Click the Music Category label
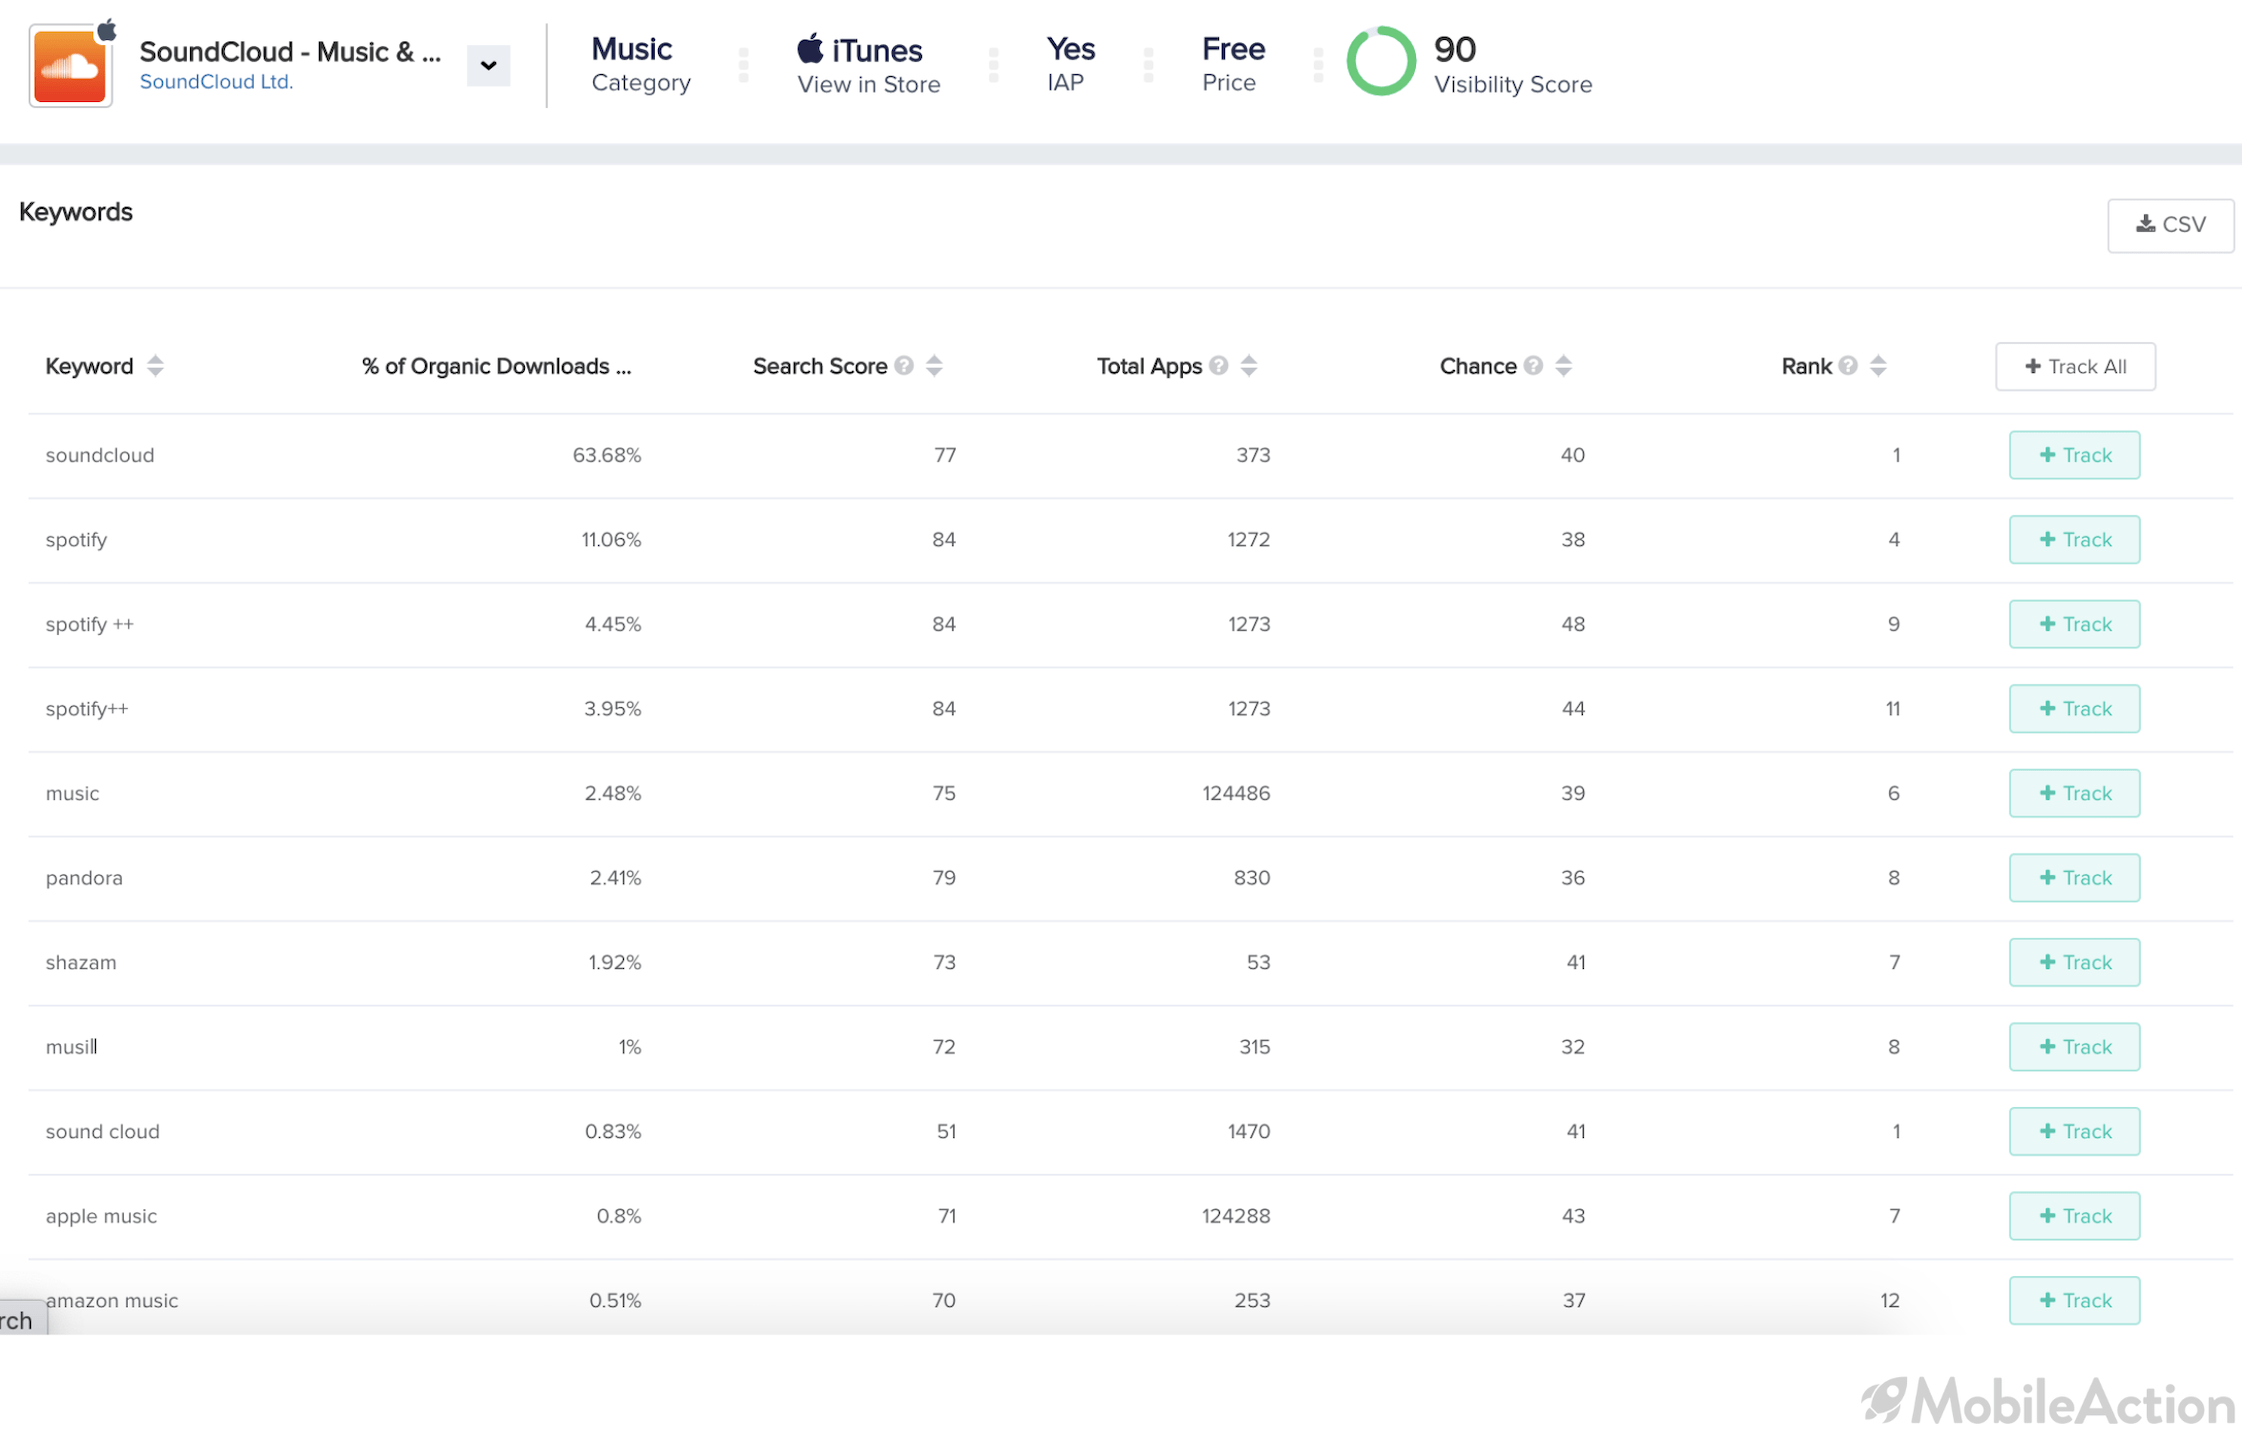 [x=641, y=64]
